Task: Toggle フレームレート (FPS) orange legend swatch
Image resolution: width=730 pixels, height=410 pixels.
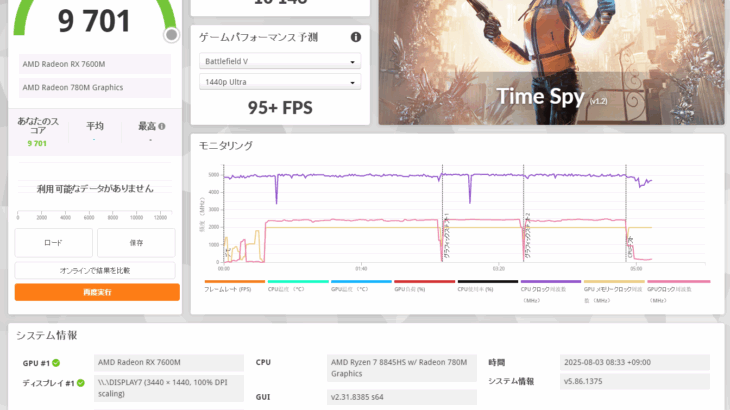Action: 235,282
